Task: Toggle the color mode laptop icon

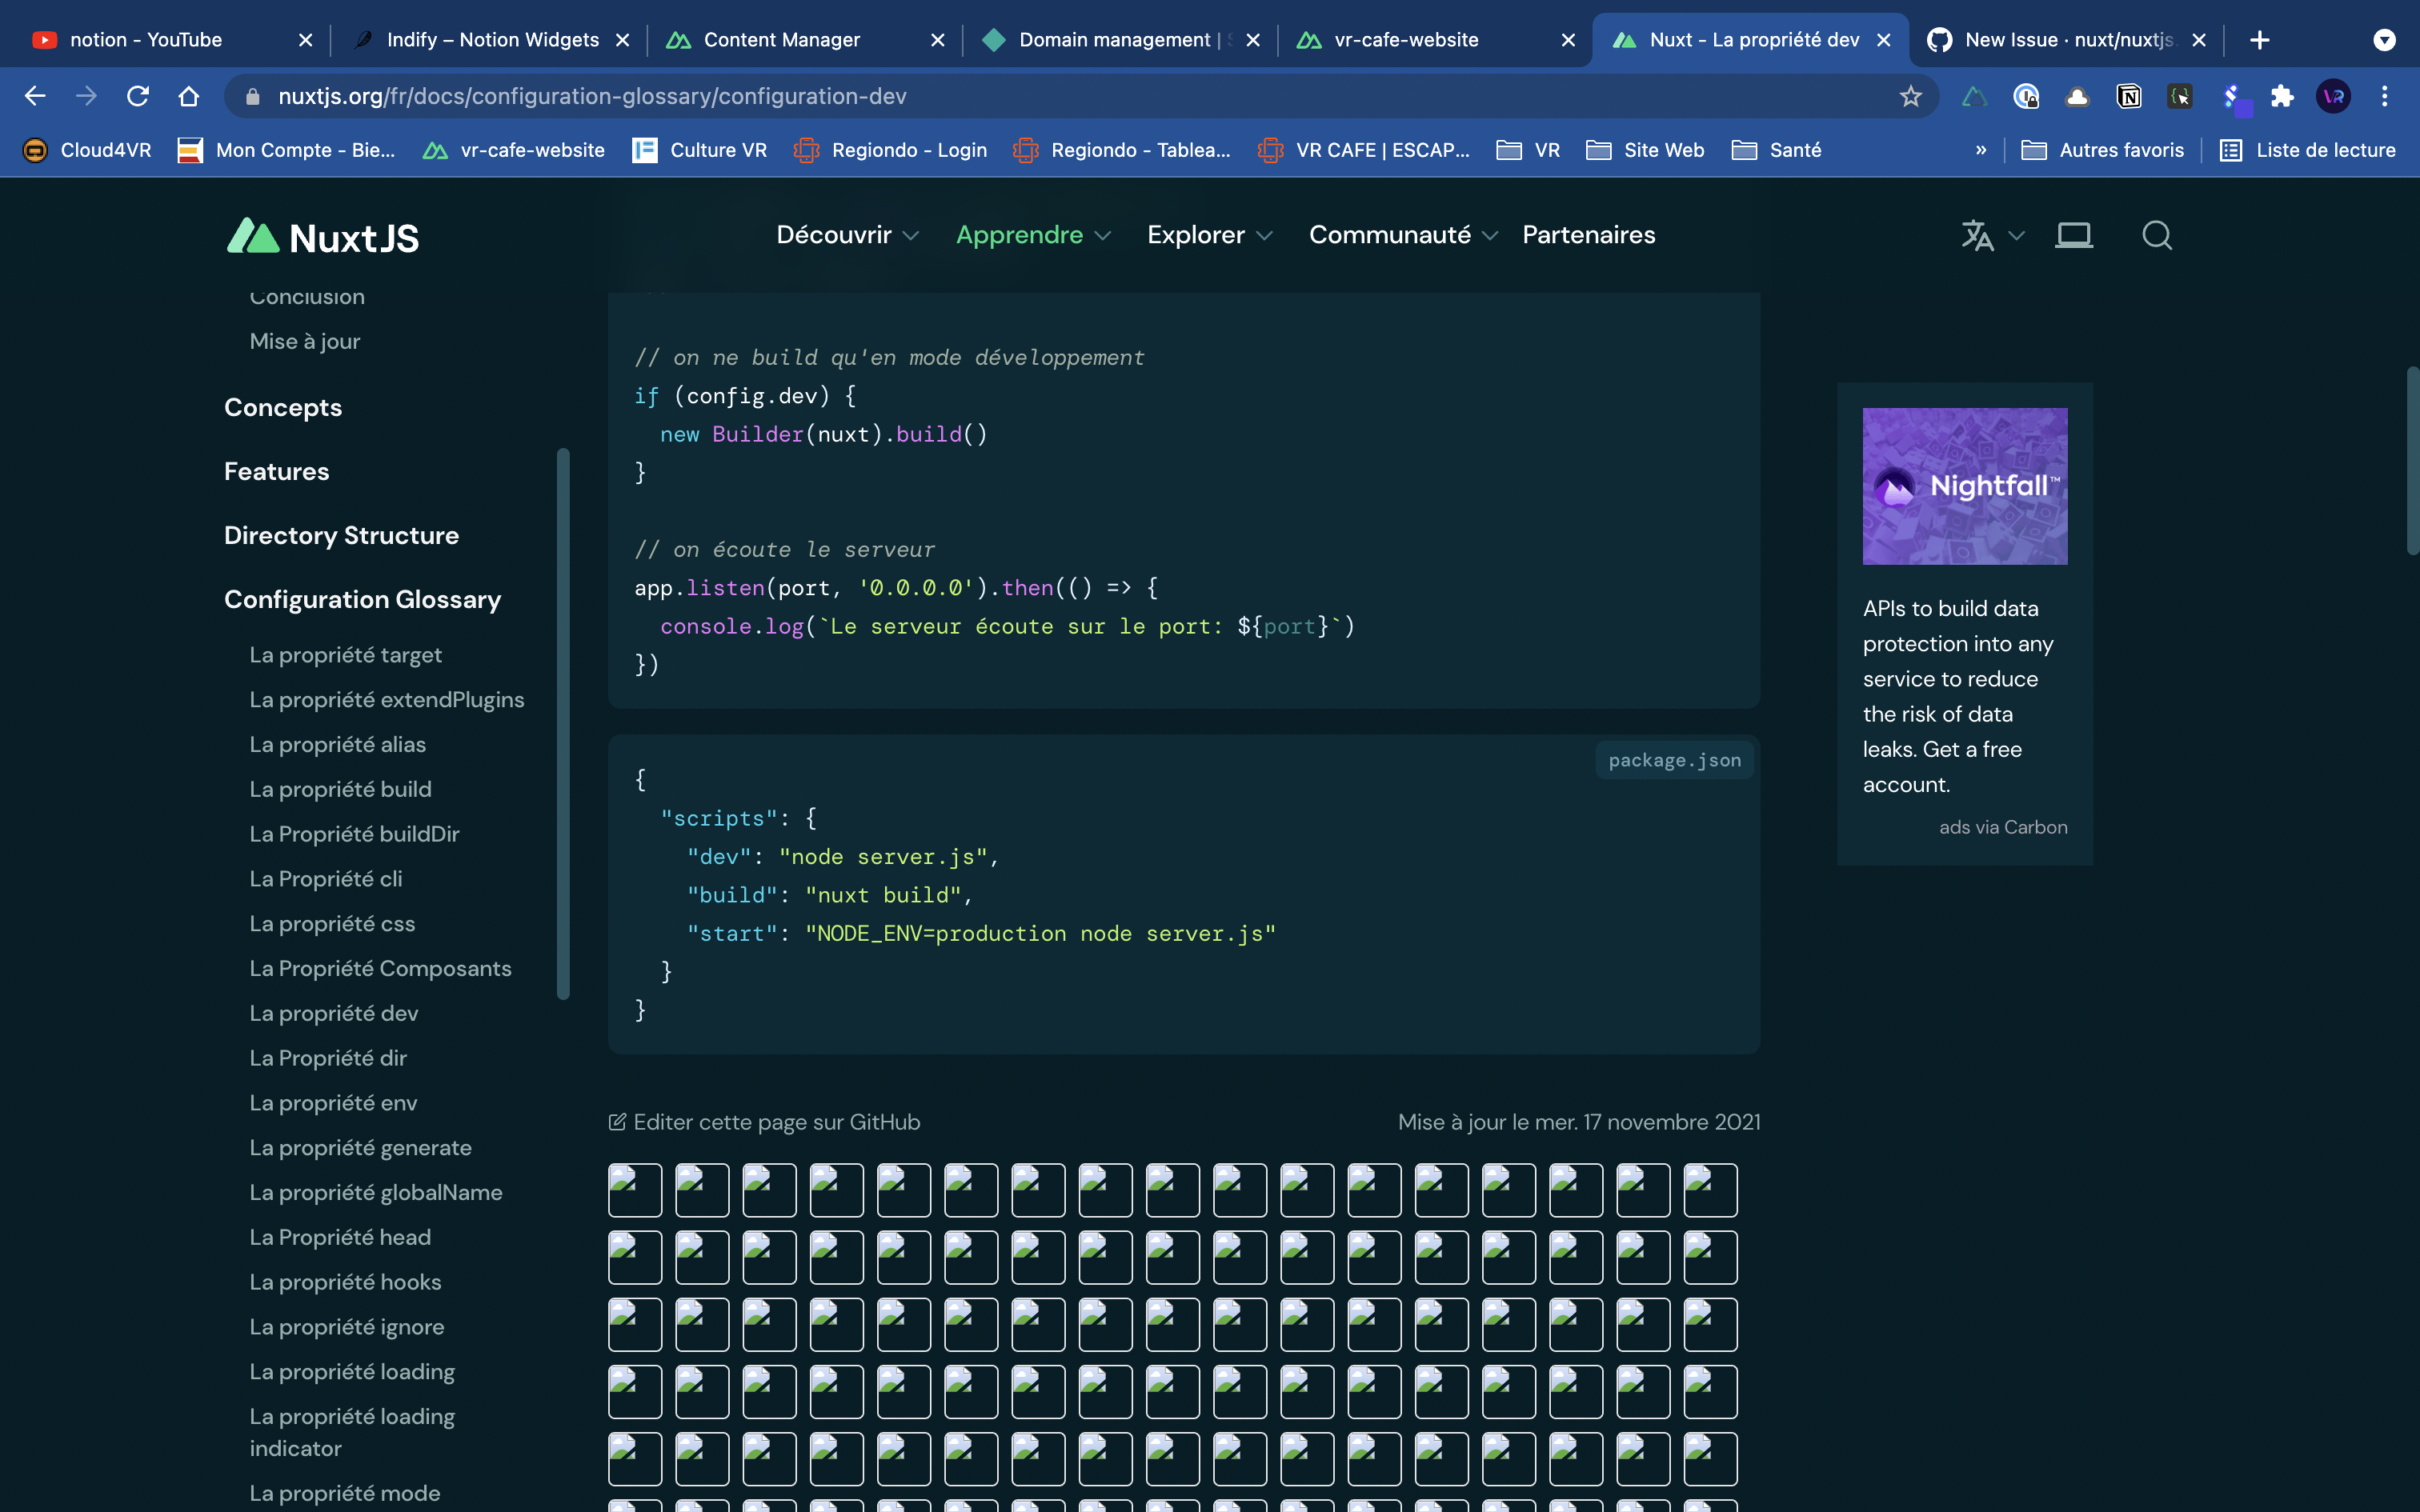Action: click(x=2074, y=235)
